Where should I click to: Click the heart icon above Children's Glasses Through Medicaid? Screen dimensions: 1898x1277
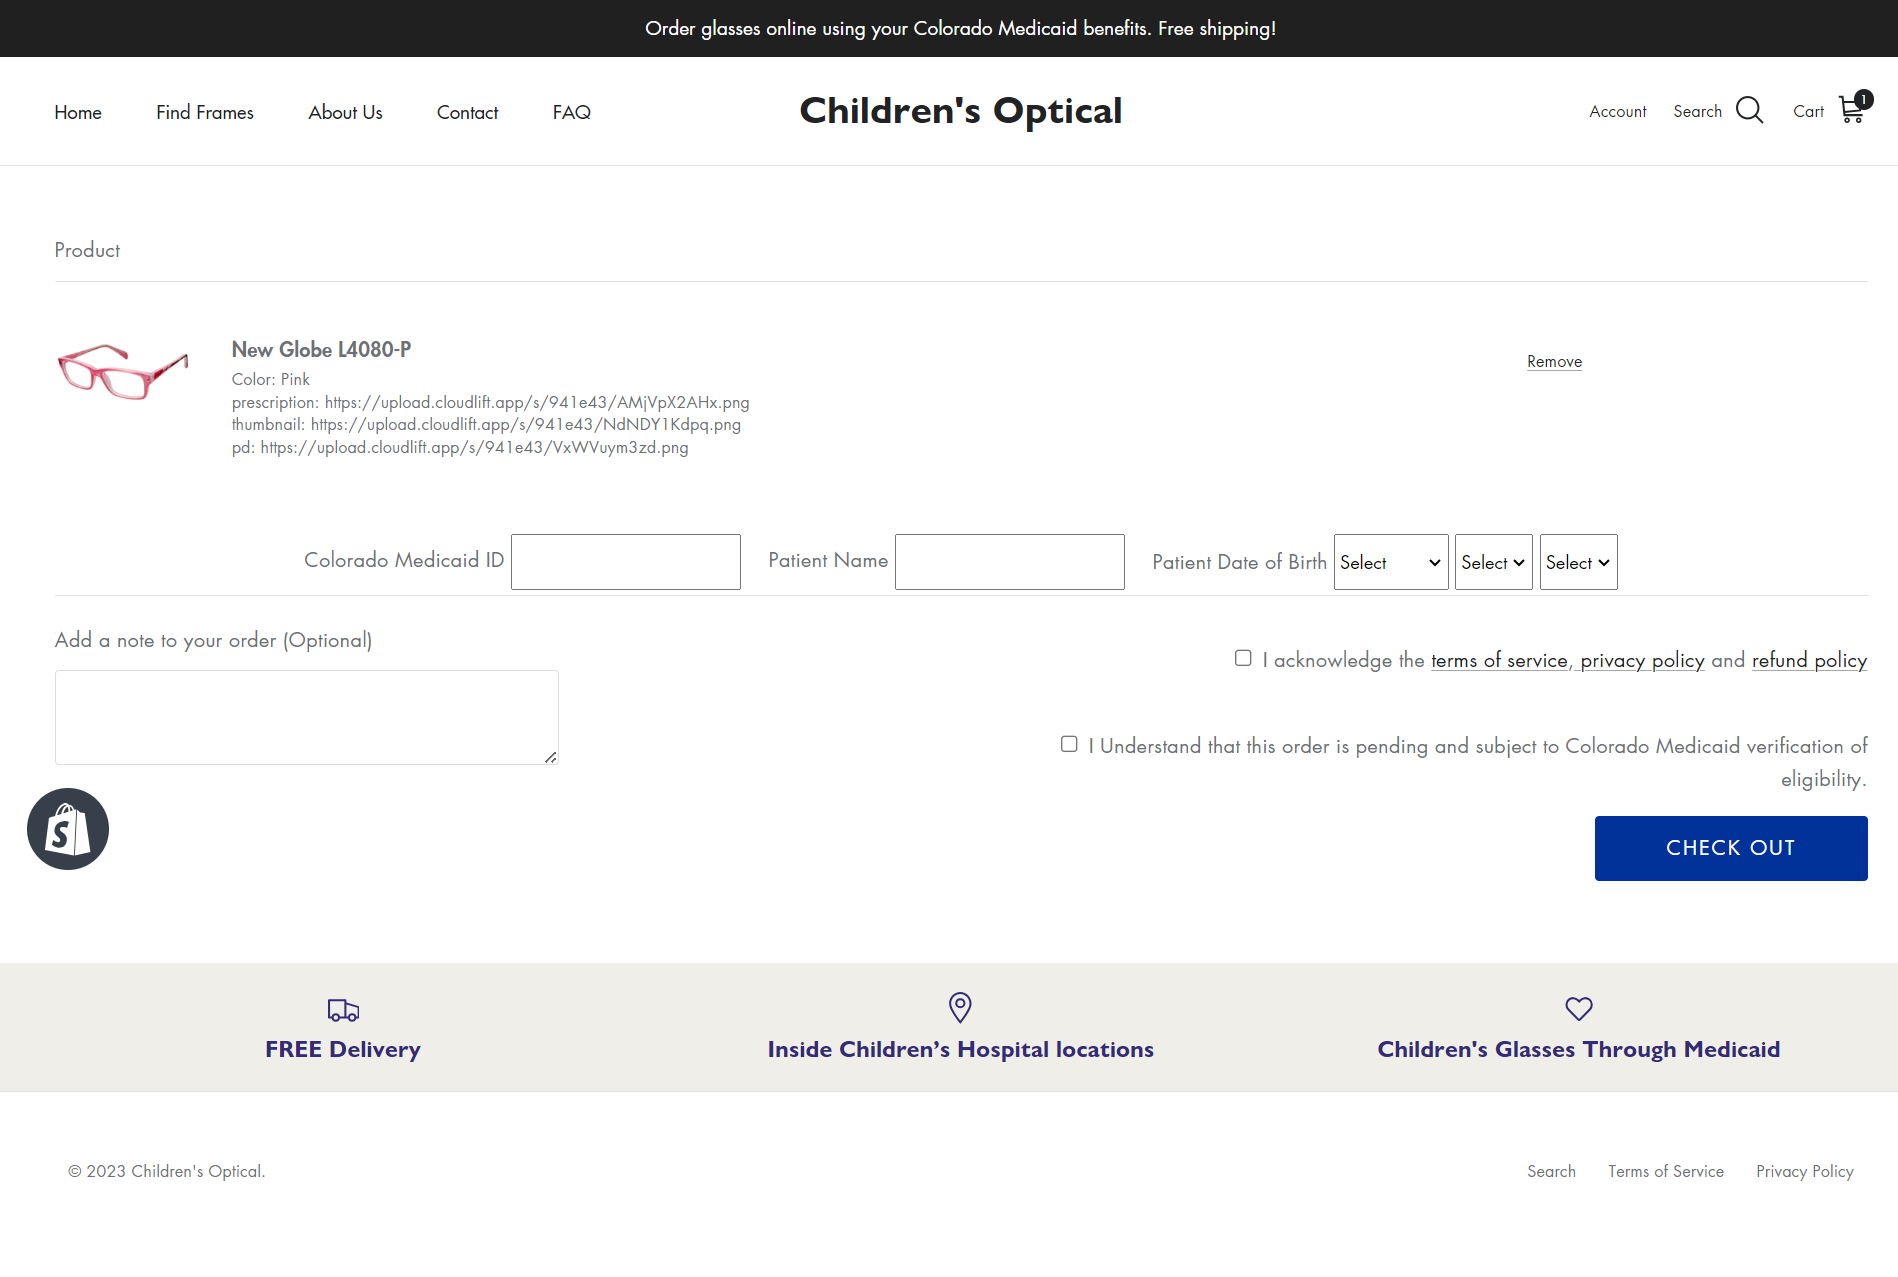[1578, 1009]
